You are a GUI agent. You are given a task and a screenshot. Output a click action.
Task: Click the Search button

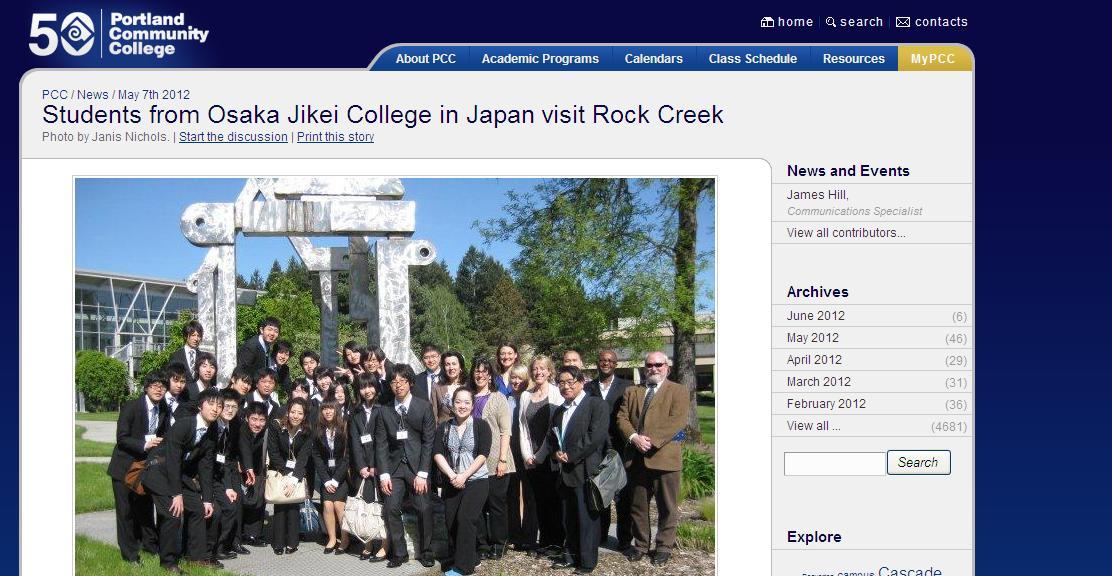[x=918, y=463]
